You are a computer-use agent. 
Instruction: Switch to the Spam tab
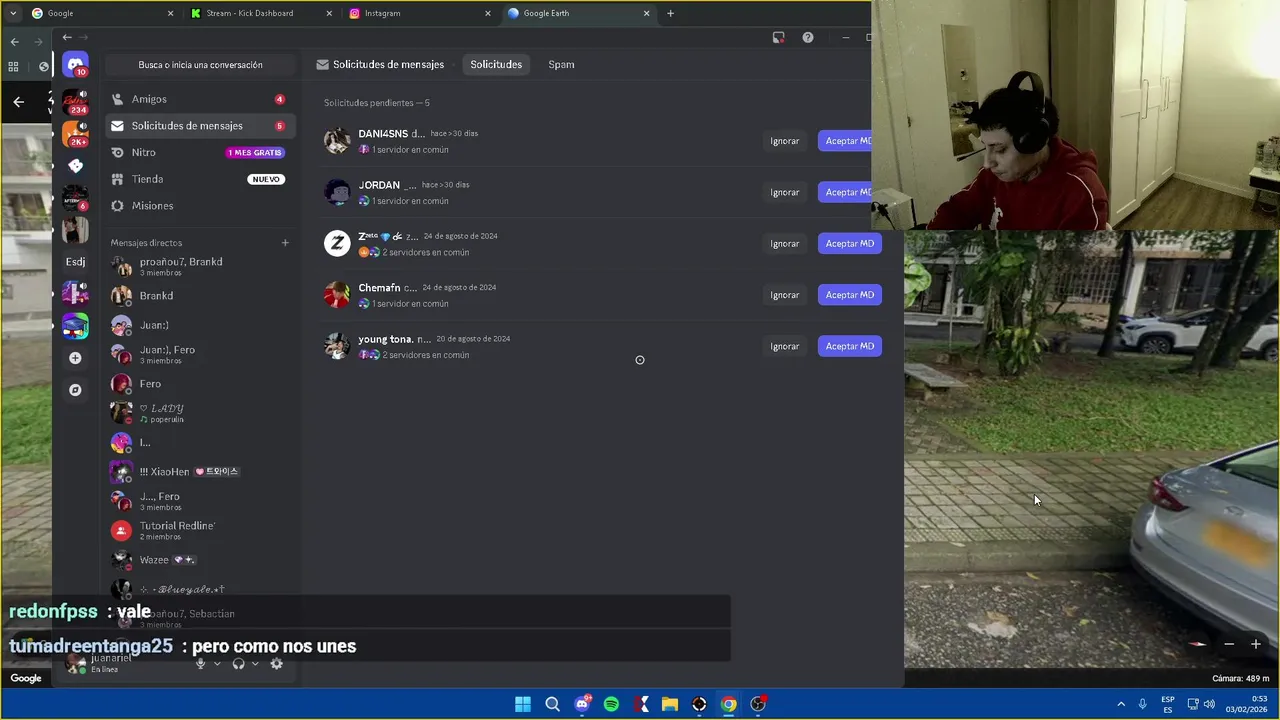[x=561, y=65]
